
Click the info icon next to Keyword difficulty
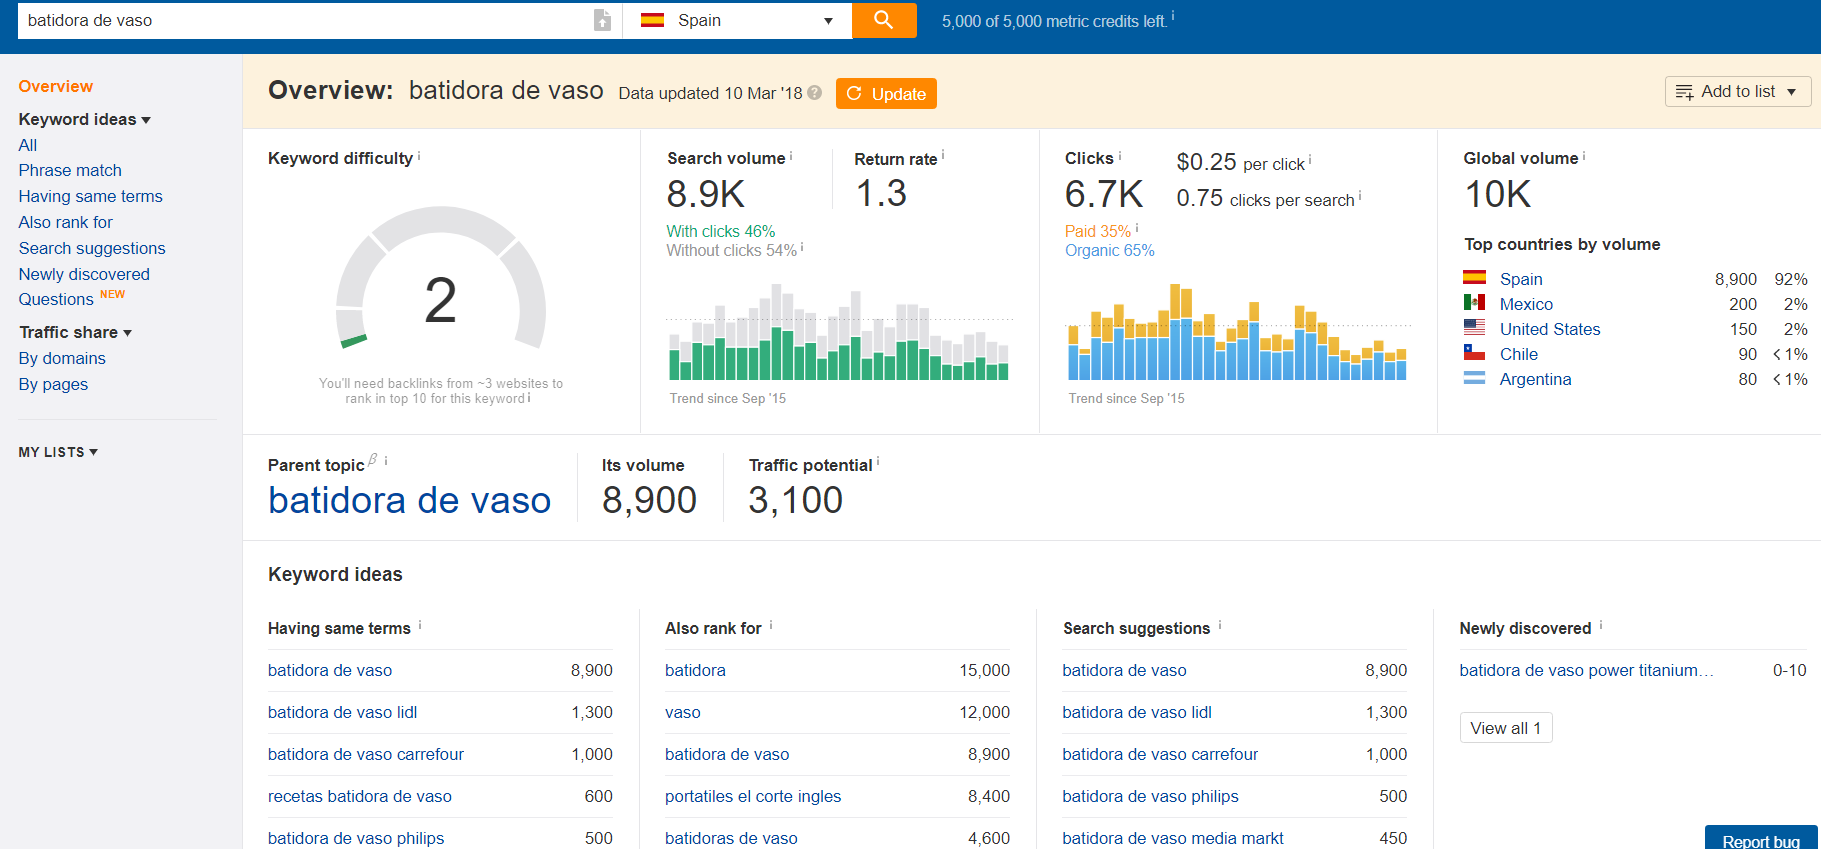[x=419, y=155]
